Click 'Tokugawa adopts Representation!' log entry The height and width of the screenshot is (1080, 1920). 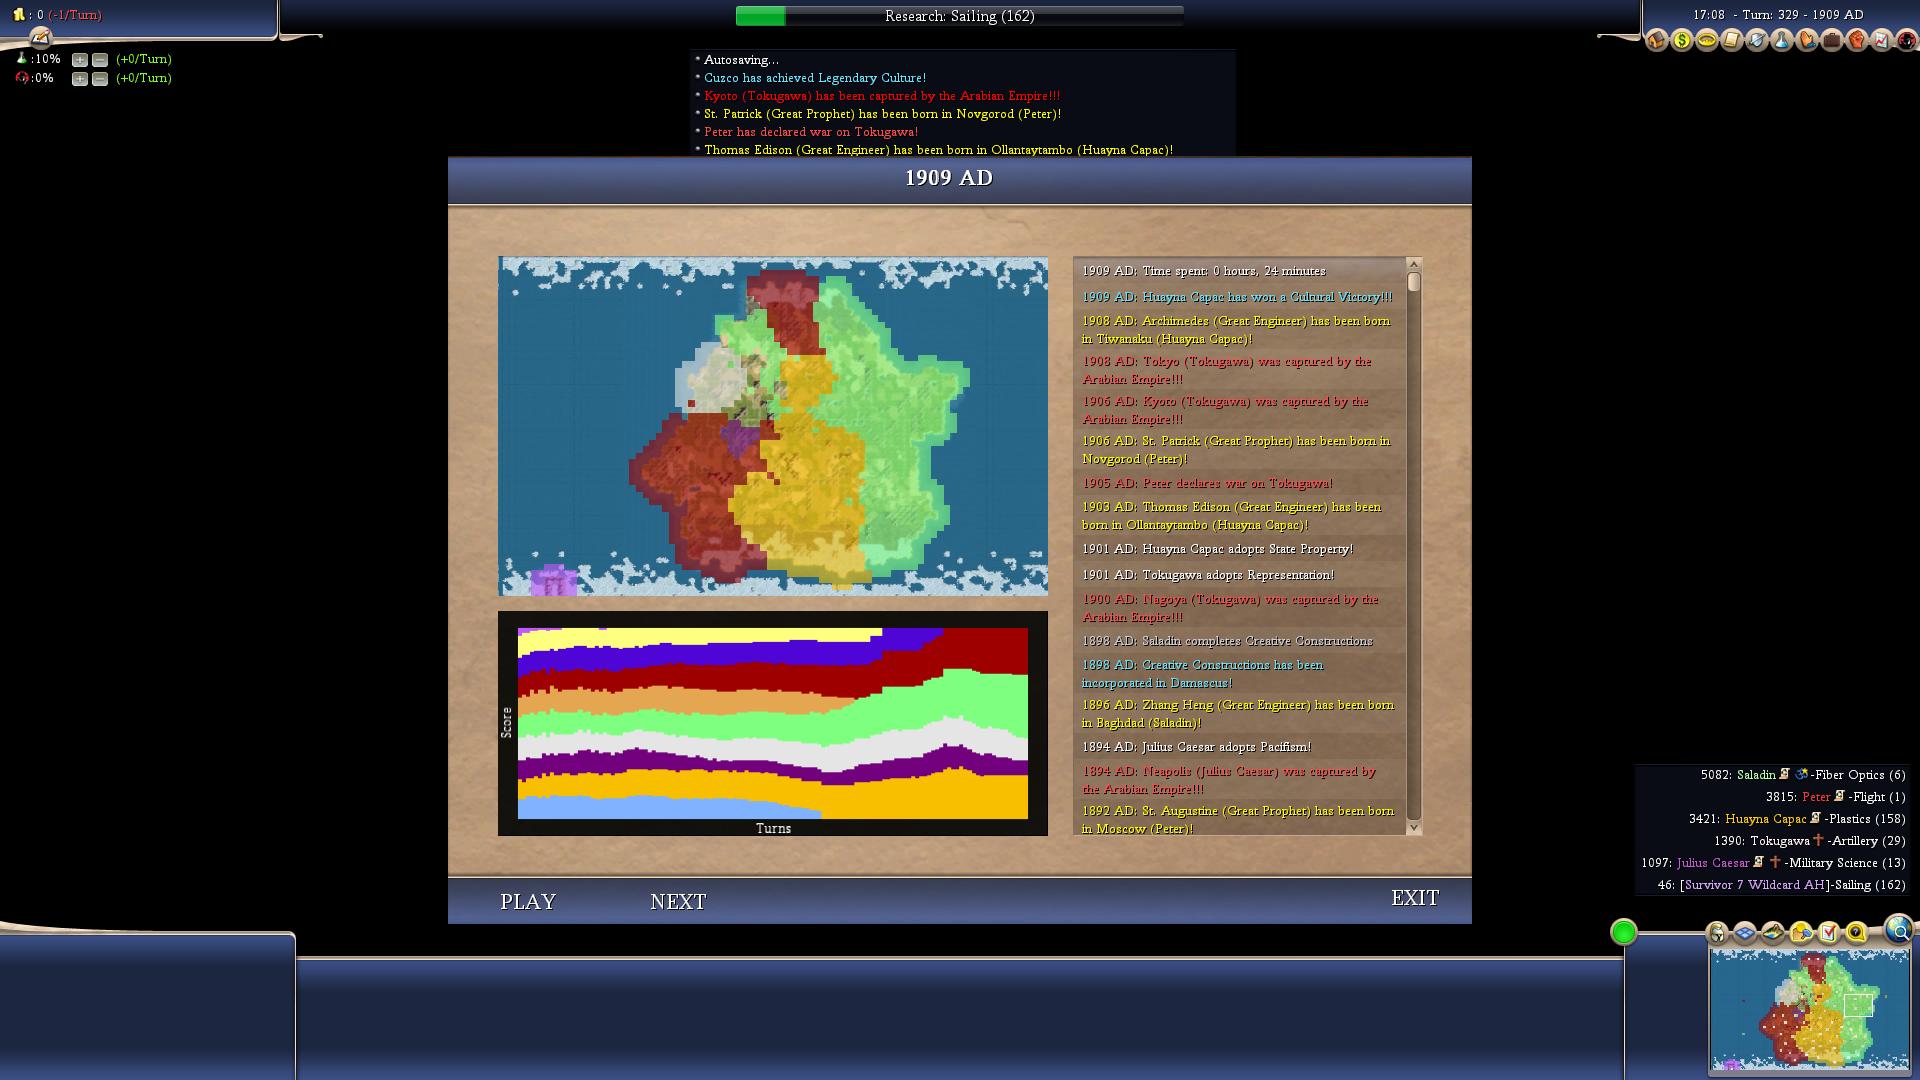[x=1208, y=575]
